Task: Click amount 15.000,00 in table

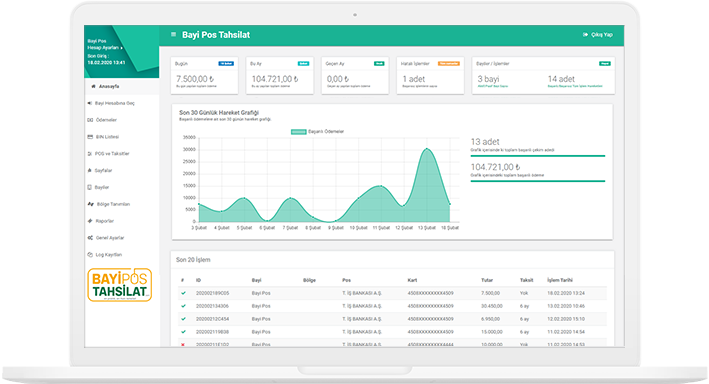Action: point(492,332)
